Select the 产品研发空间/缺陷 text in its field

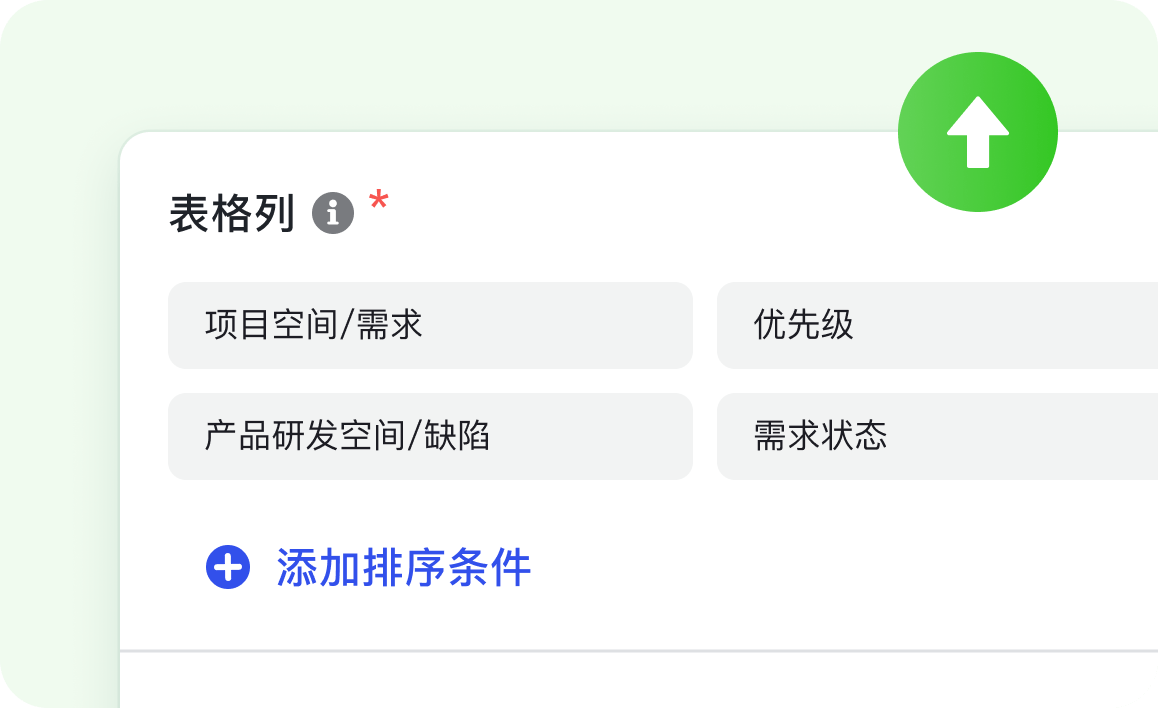pyautogui.click(x=347, y=436)
